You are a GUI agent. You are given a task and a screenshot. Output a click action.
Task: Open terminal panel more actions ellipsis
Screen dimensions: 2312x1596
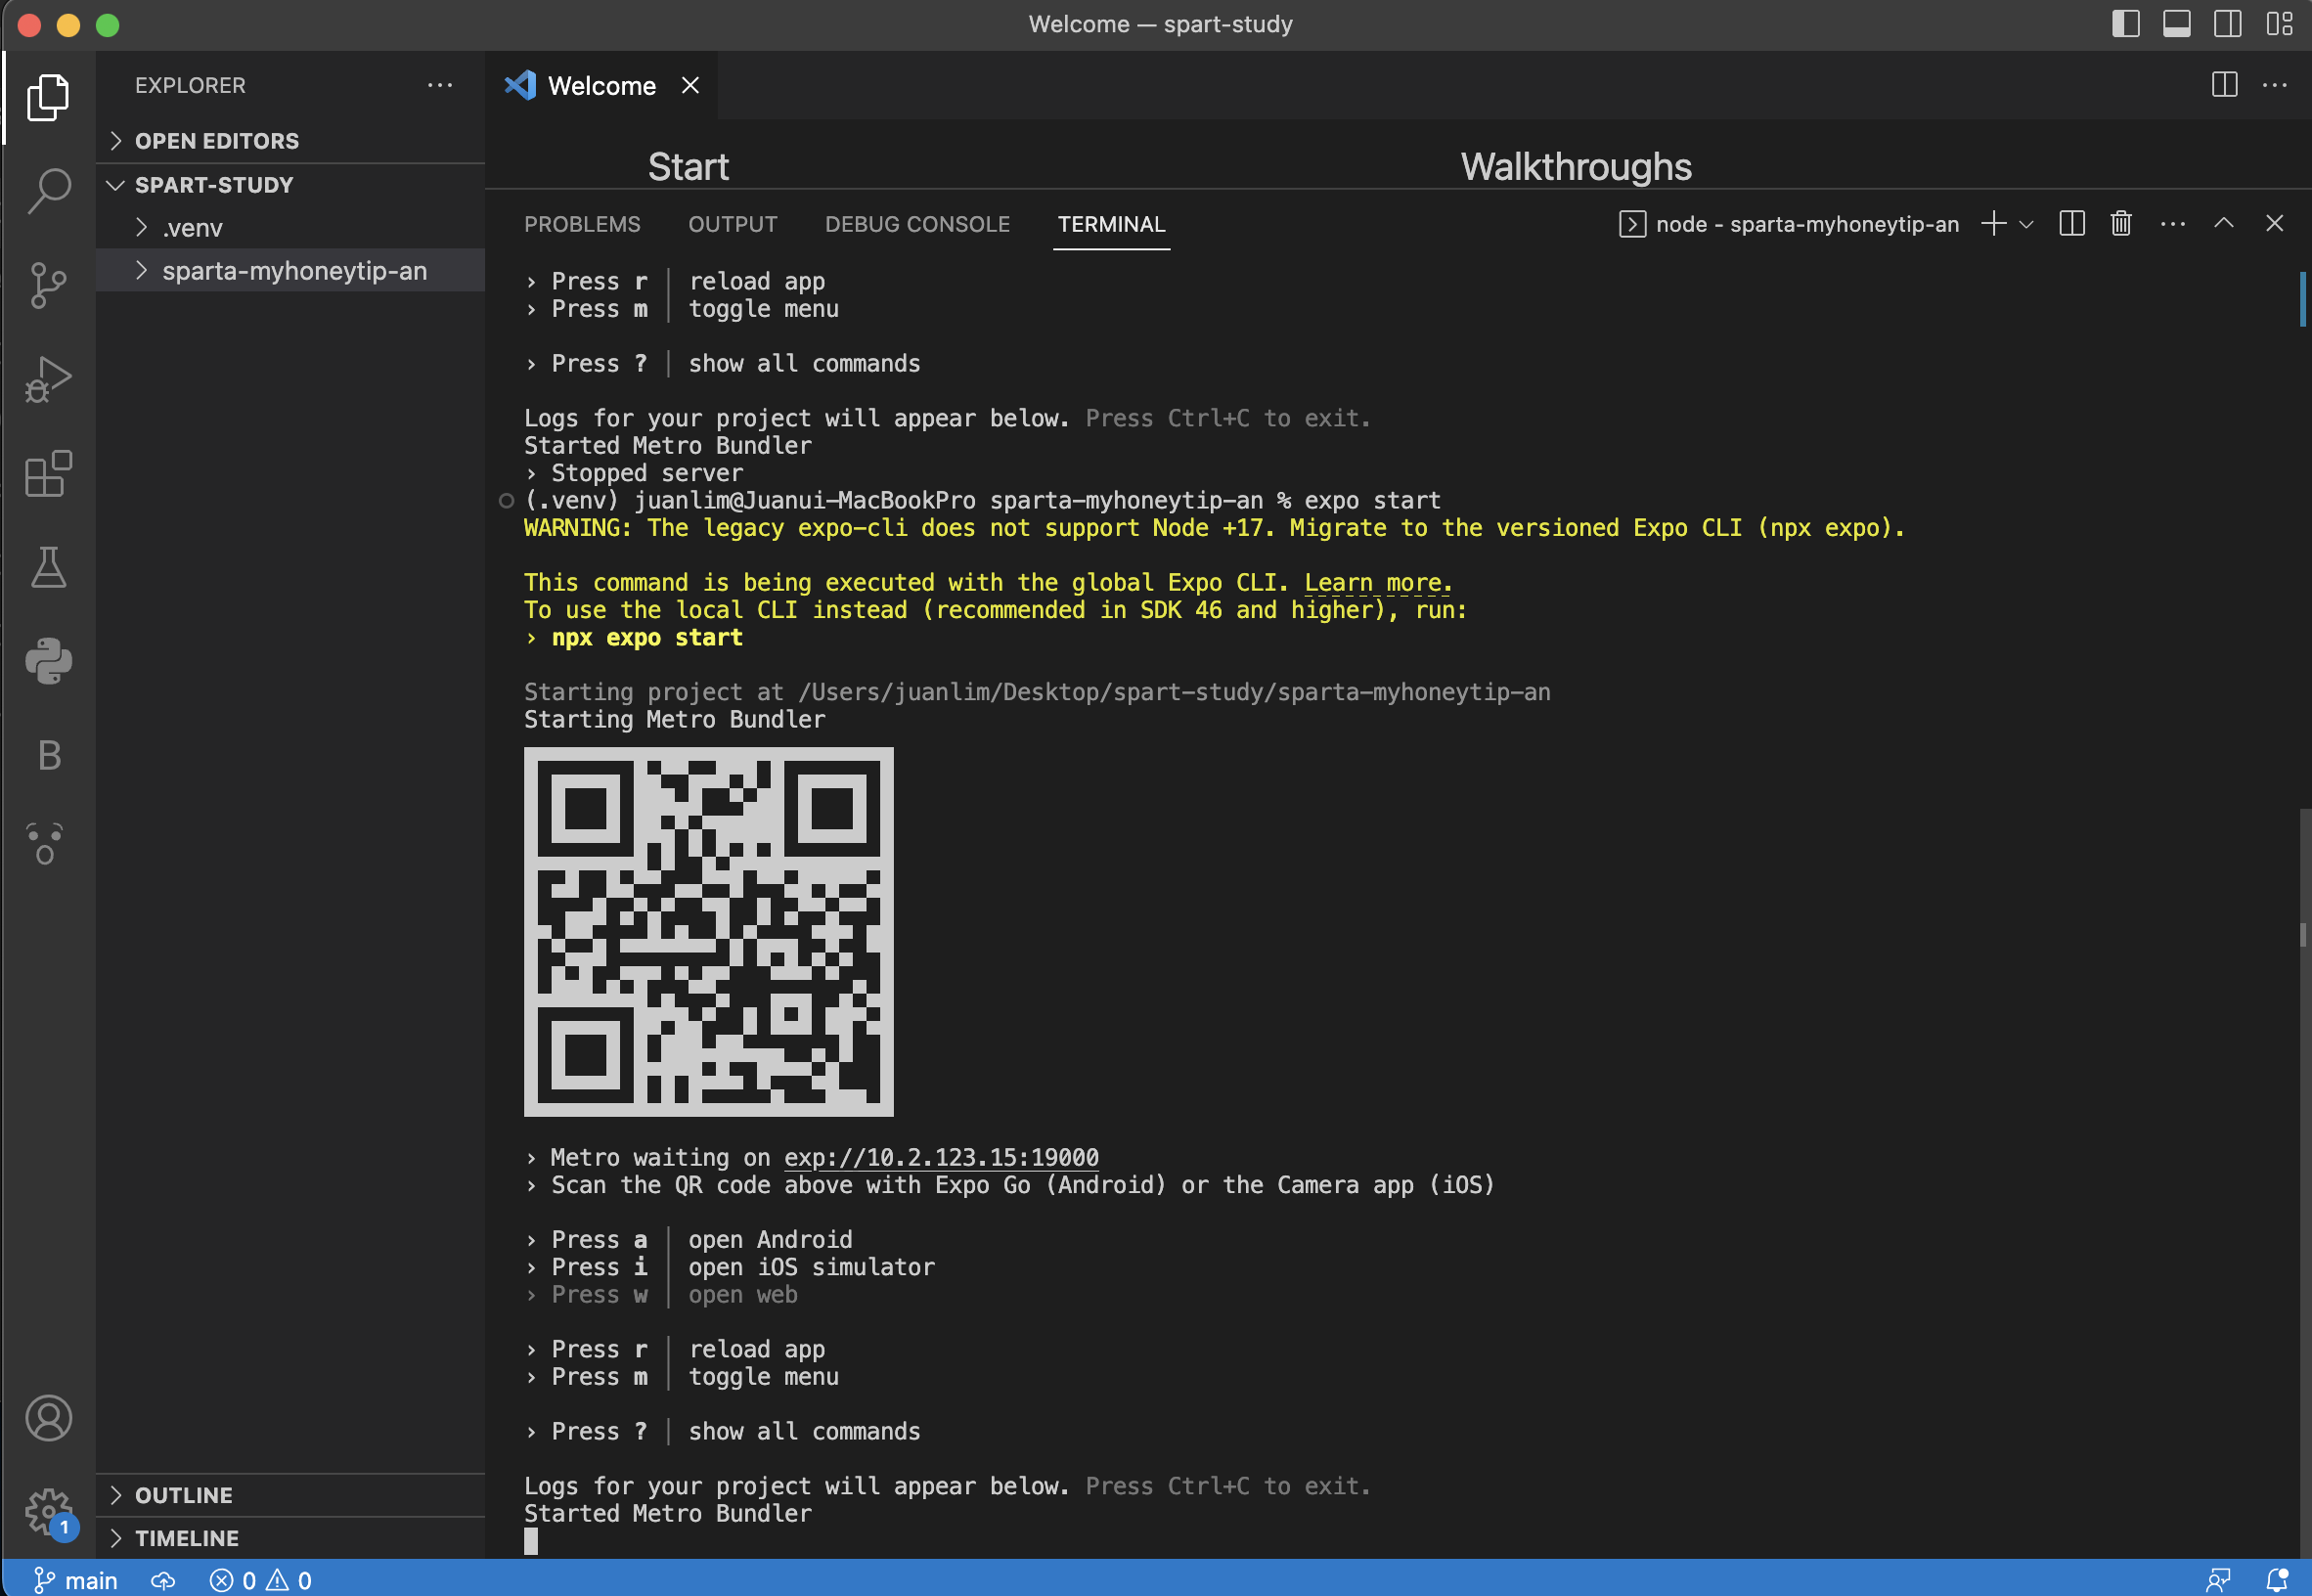2172,224
